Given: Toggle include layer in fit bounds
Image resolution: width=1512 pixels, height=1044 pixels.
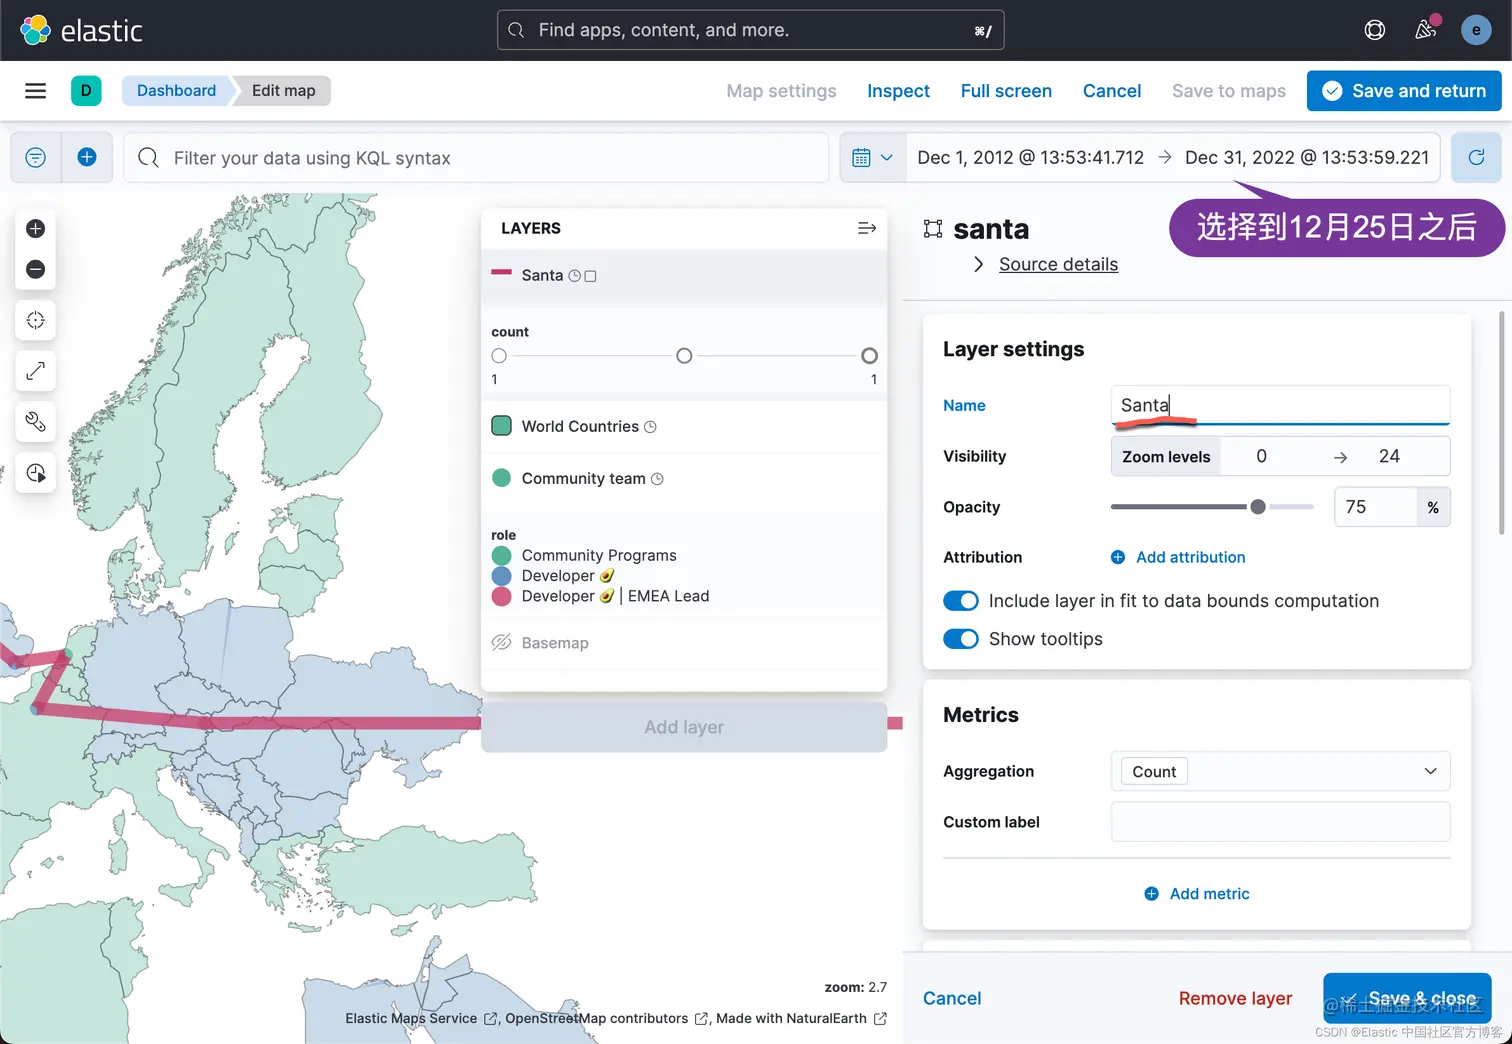Looking at the screenshot, I should pyautogui.click(x=961, y=601).
